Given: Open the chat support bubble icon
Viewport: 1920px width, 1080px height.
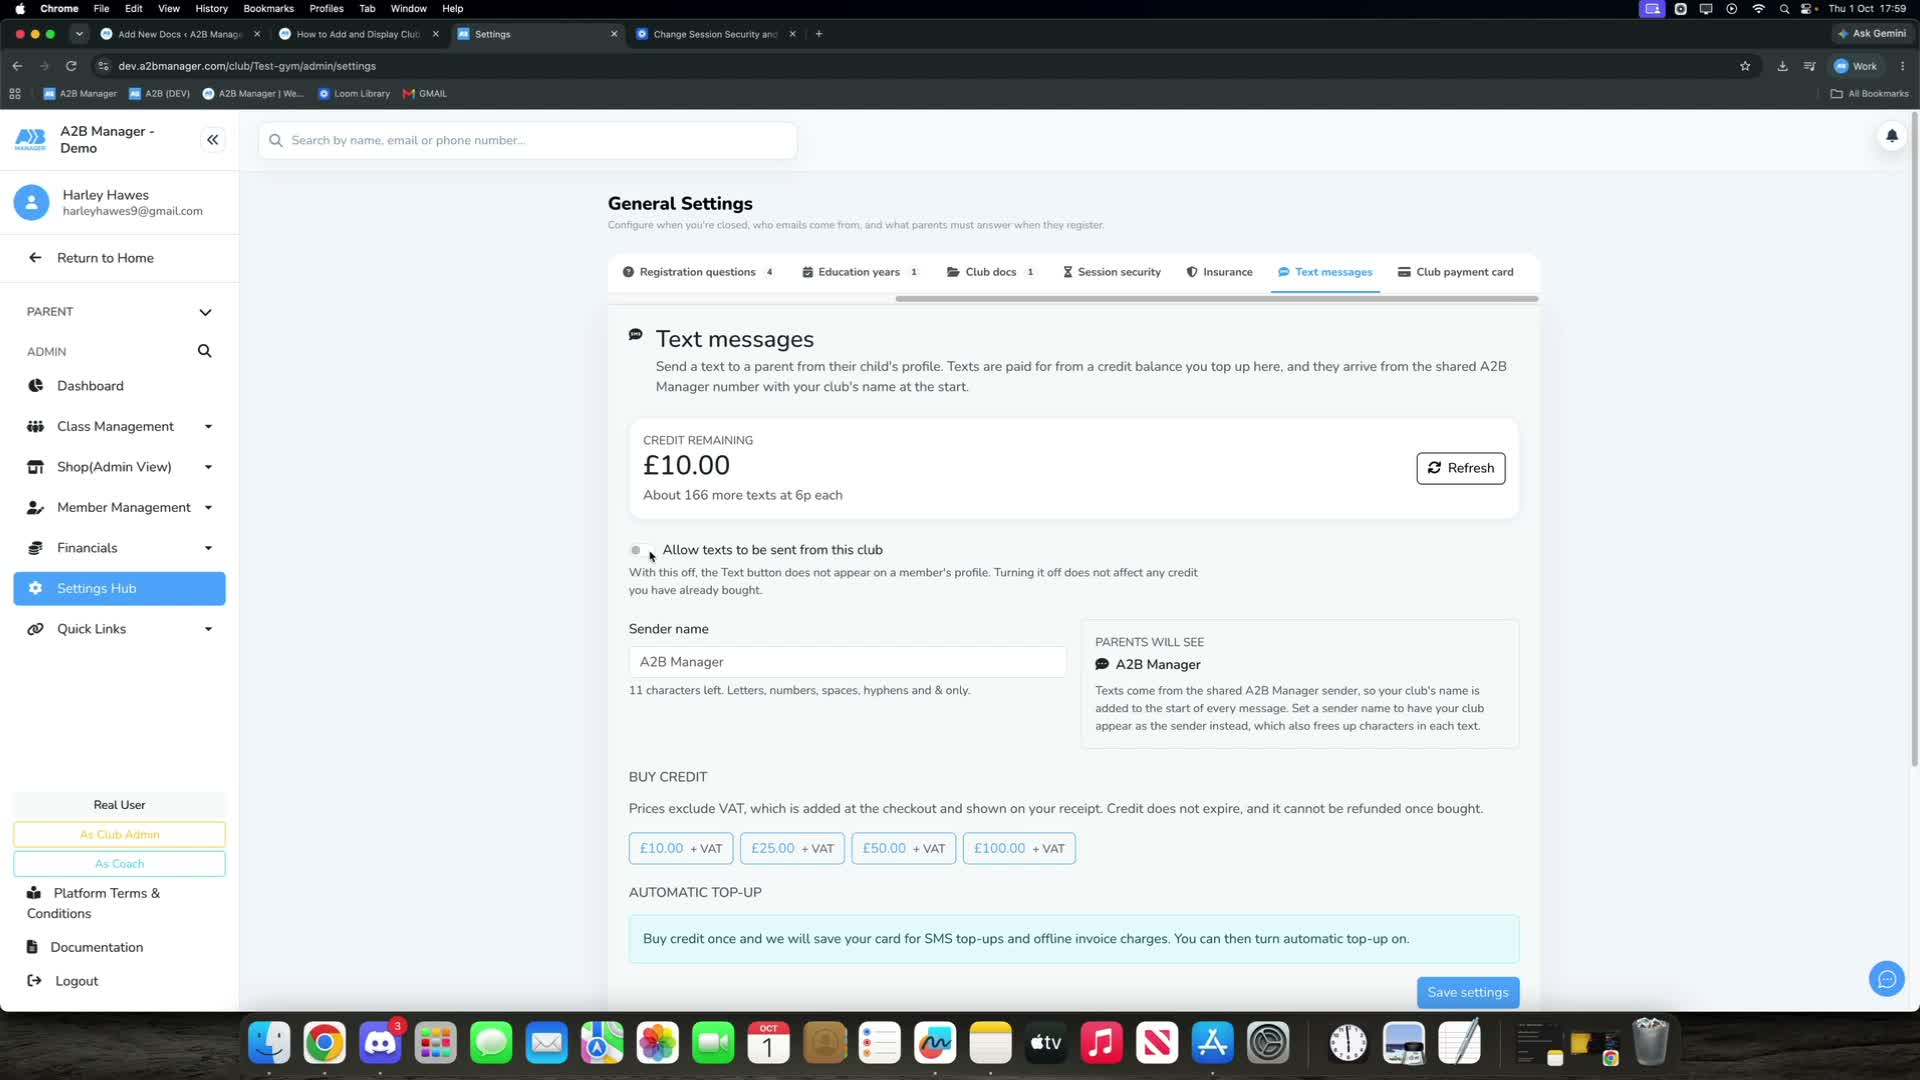Looking at the screenshot, I should coord(1886,979).
